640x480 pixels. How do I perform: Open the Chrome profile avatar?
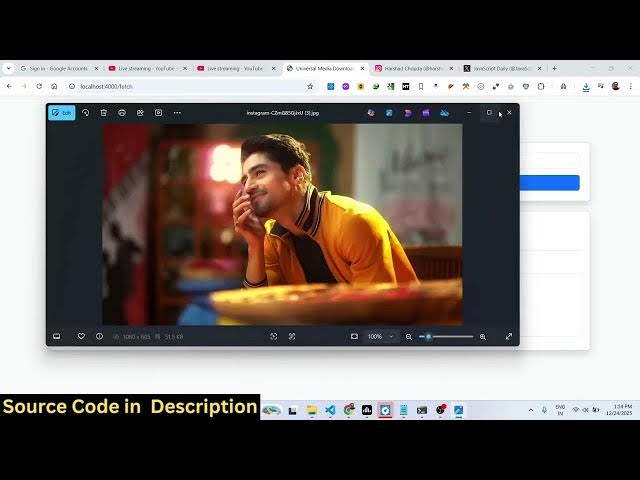(616, 86)
